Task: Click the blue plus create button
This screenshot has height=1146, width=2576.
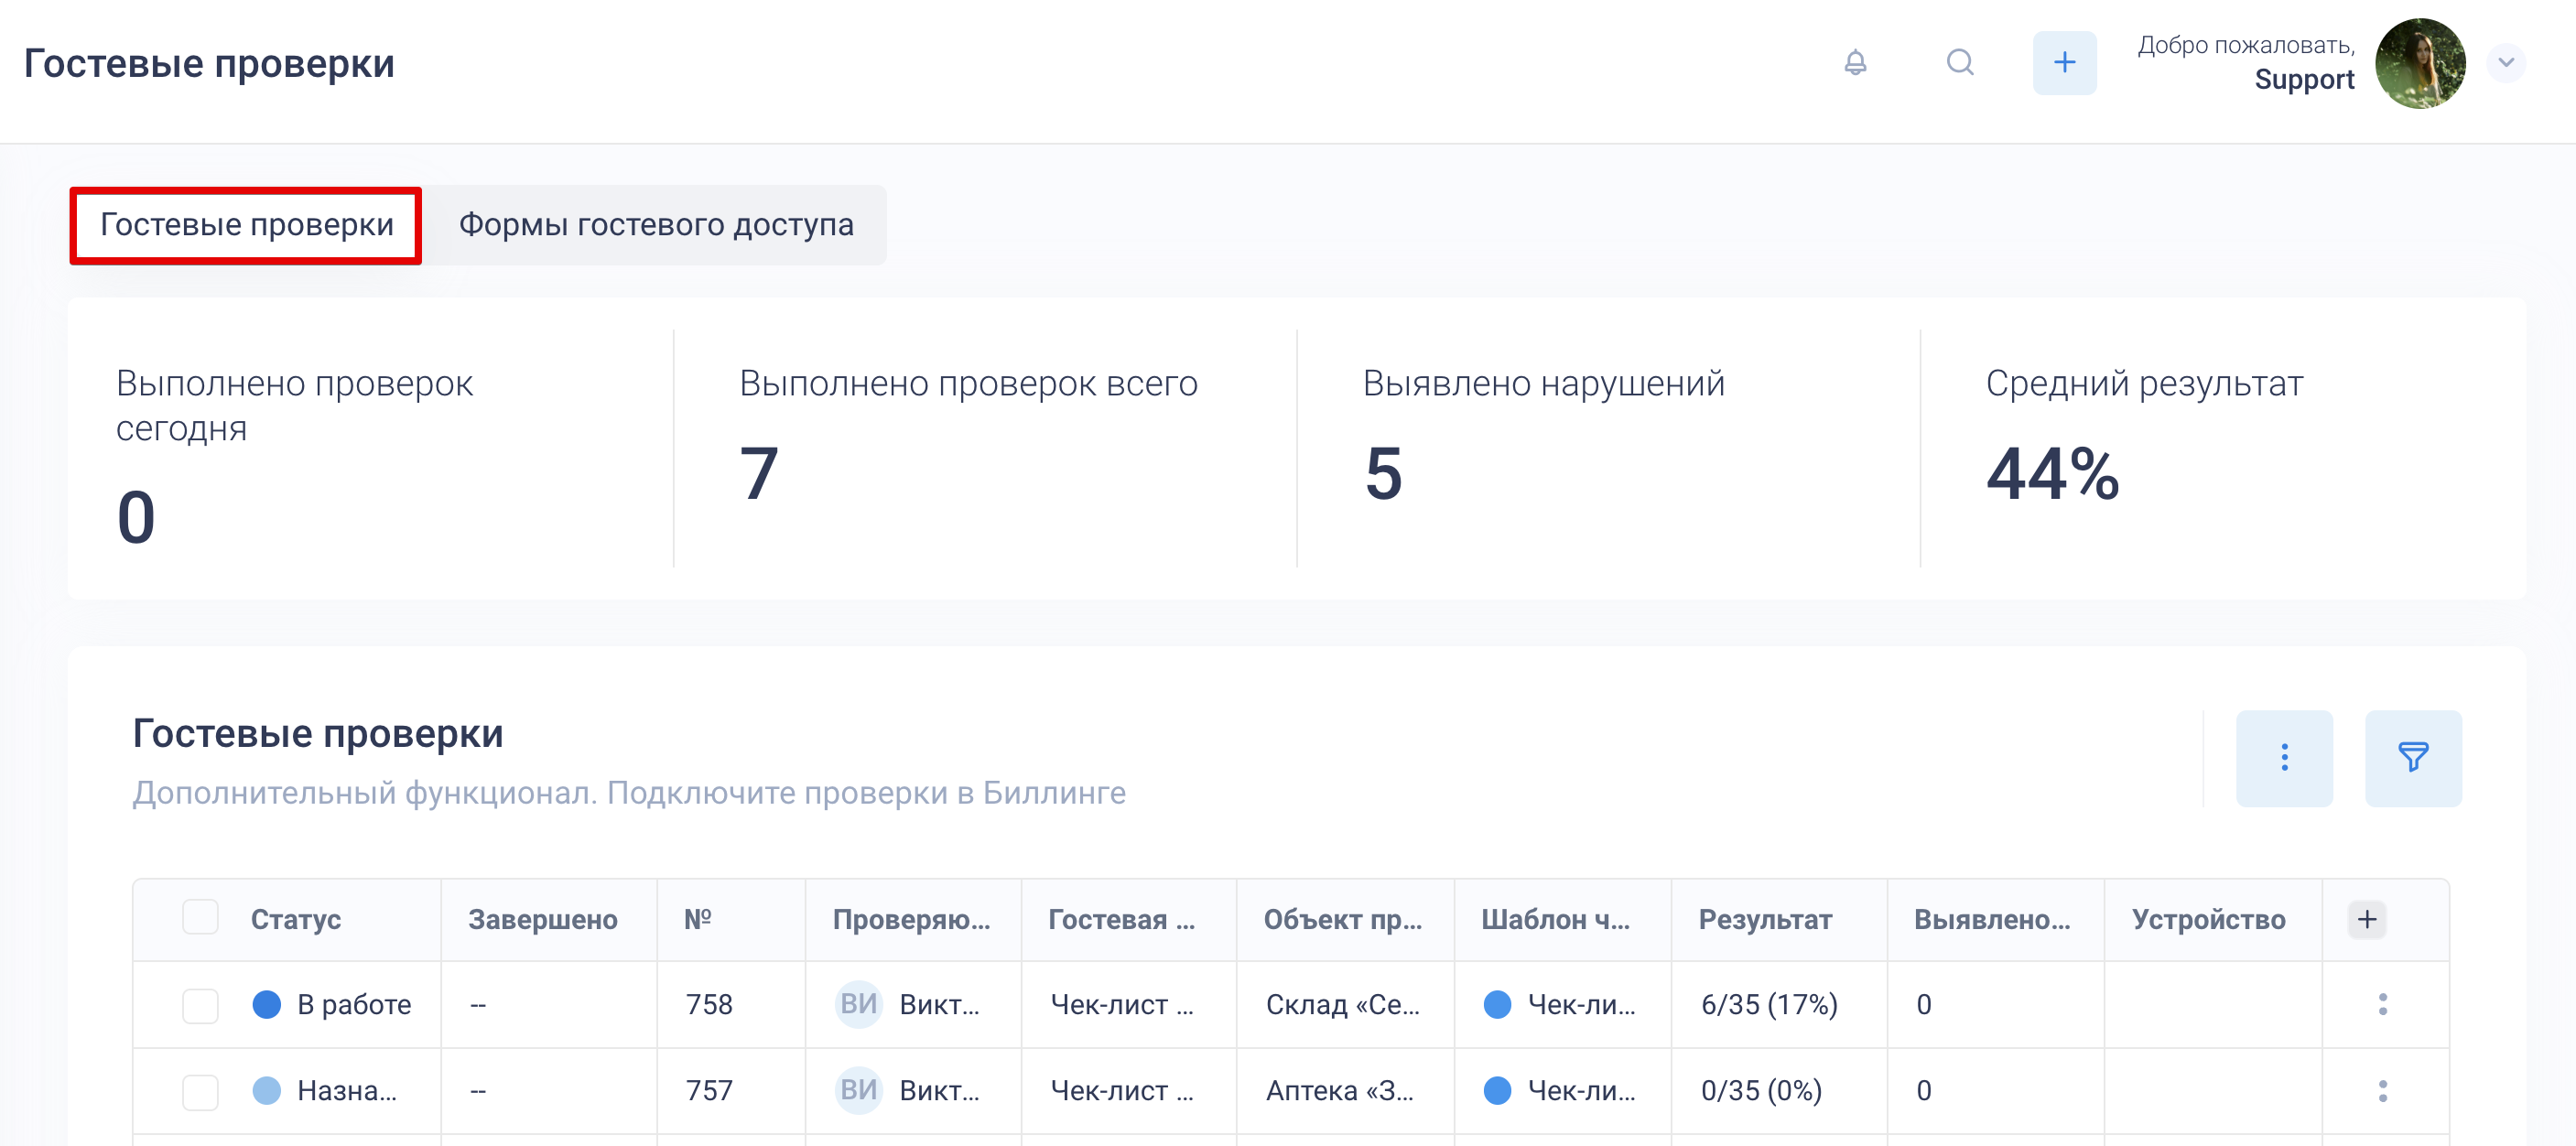Action: click(2063, 63)
